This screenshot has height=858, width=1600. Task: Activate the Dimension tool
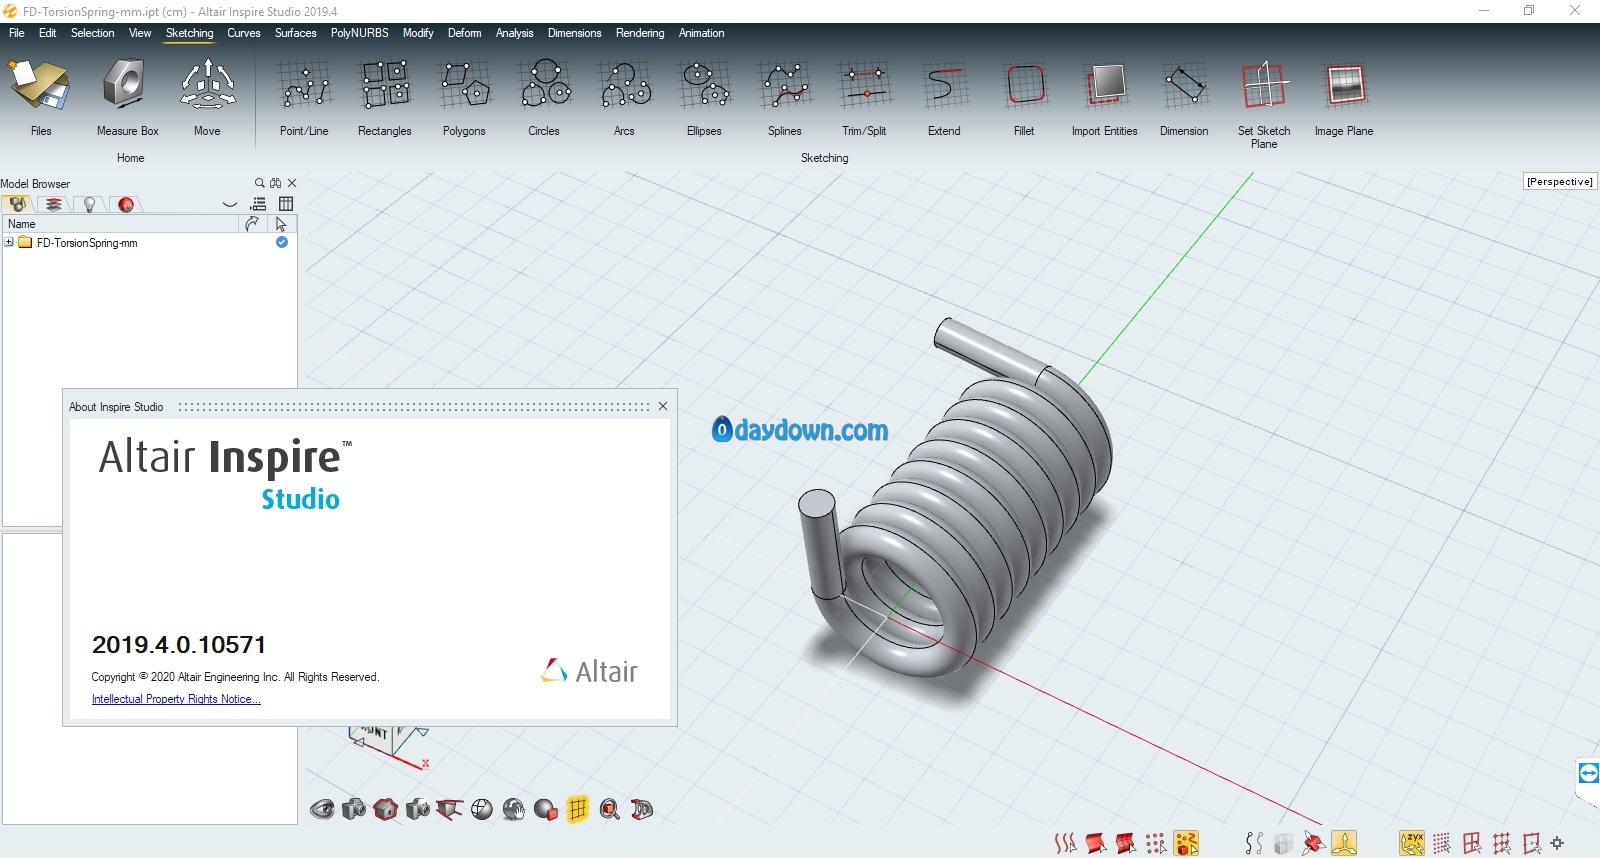click(1184, 98)
